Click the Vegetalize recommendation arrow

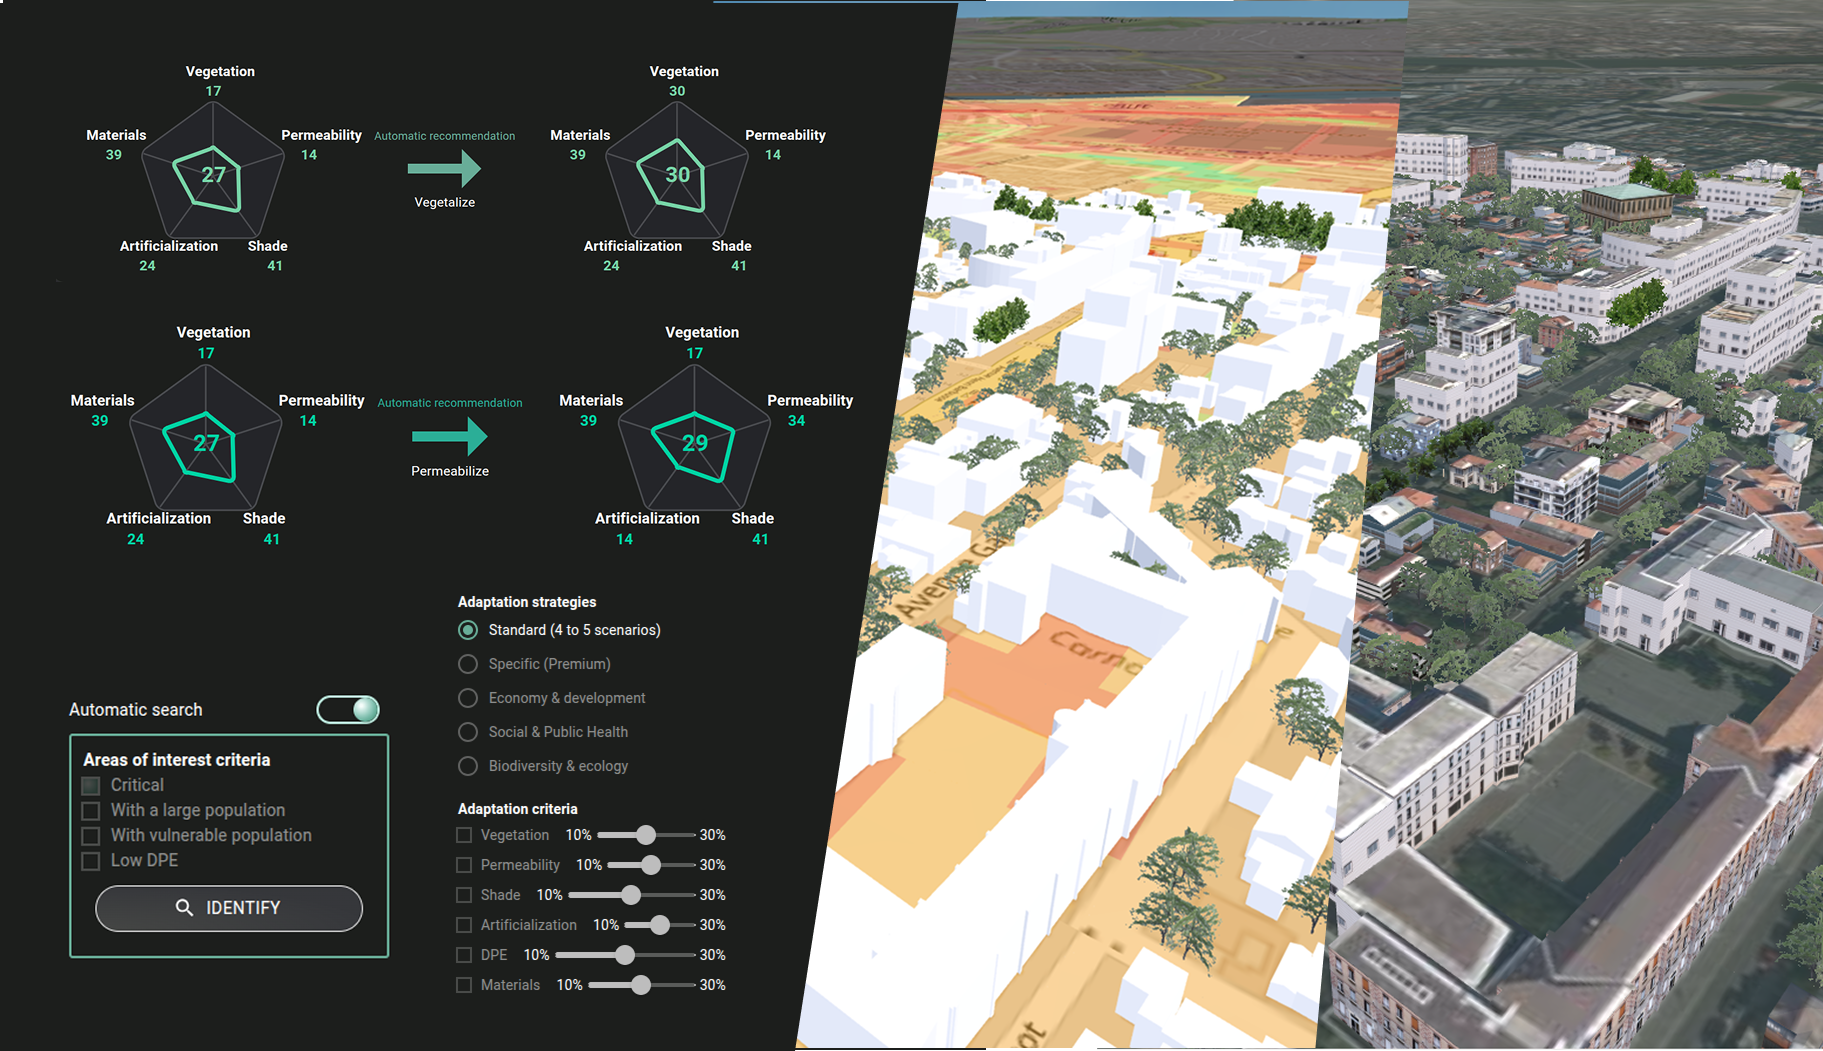click(x=445, y=168)
